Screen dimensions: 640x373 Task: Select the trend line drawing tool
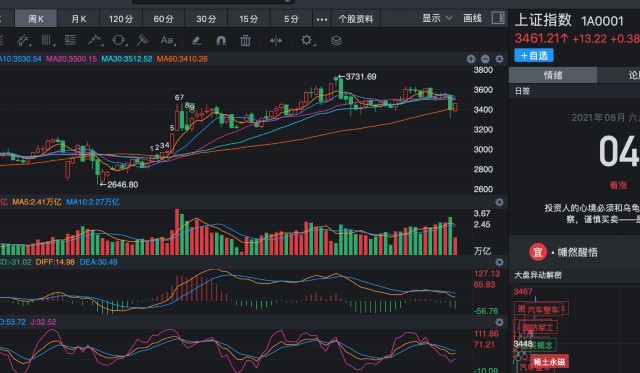click(x=23, y=40)
